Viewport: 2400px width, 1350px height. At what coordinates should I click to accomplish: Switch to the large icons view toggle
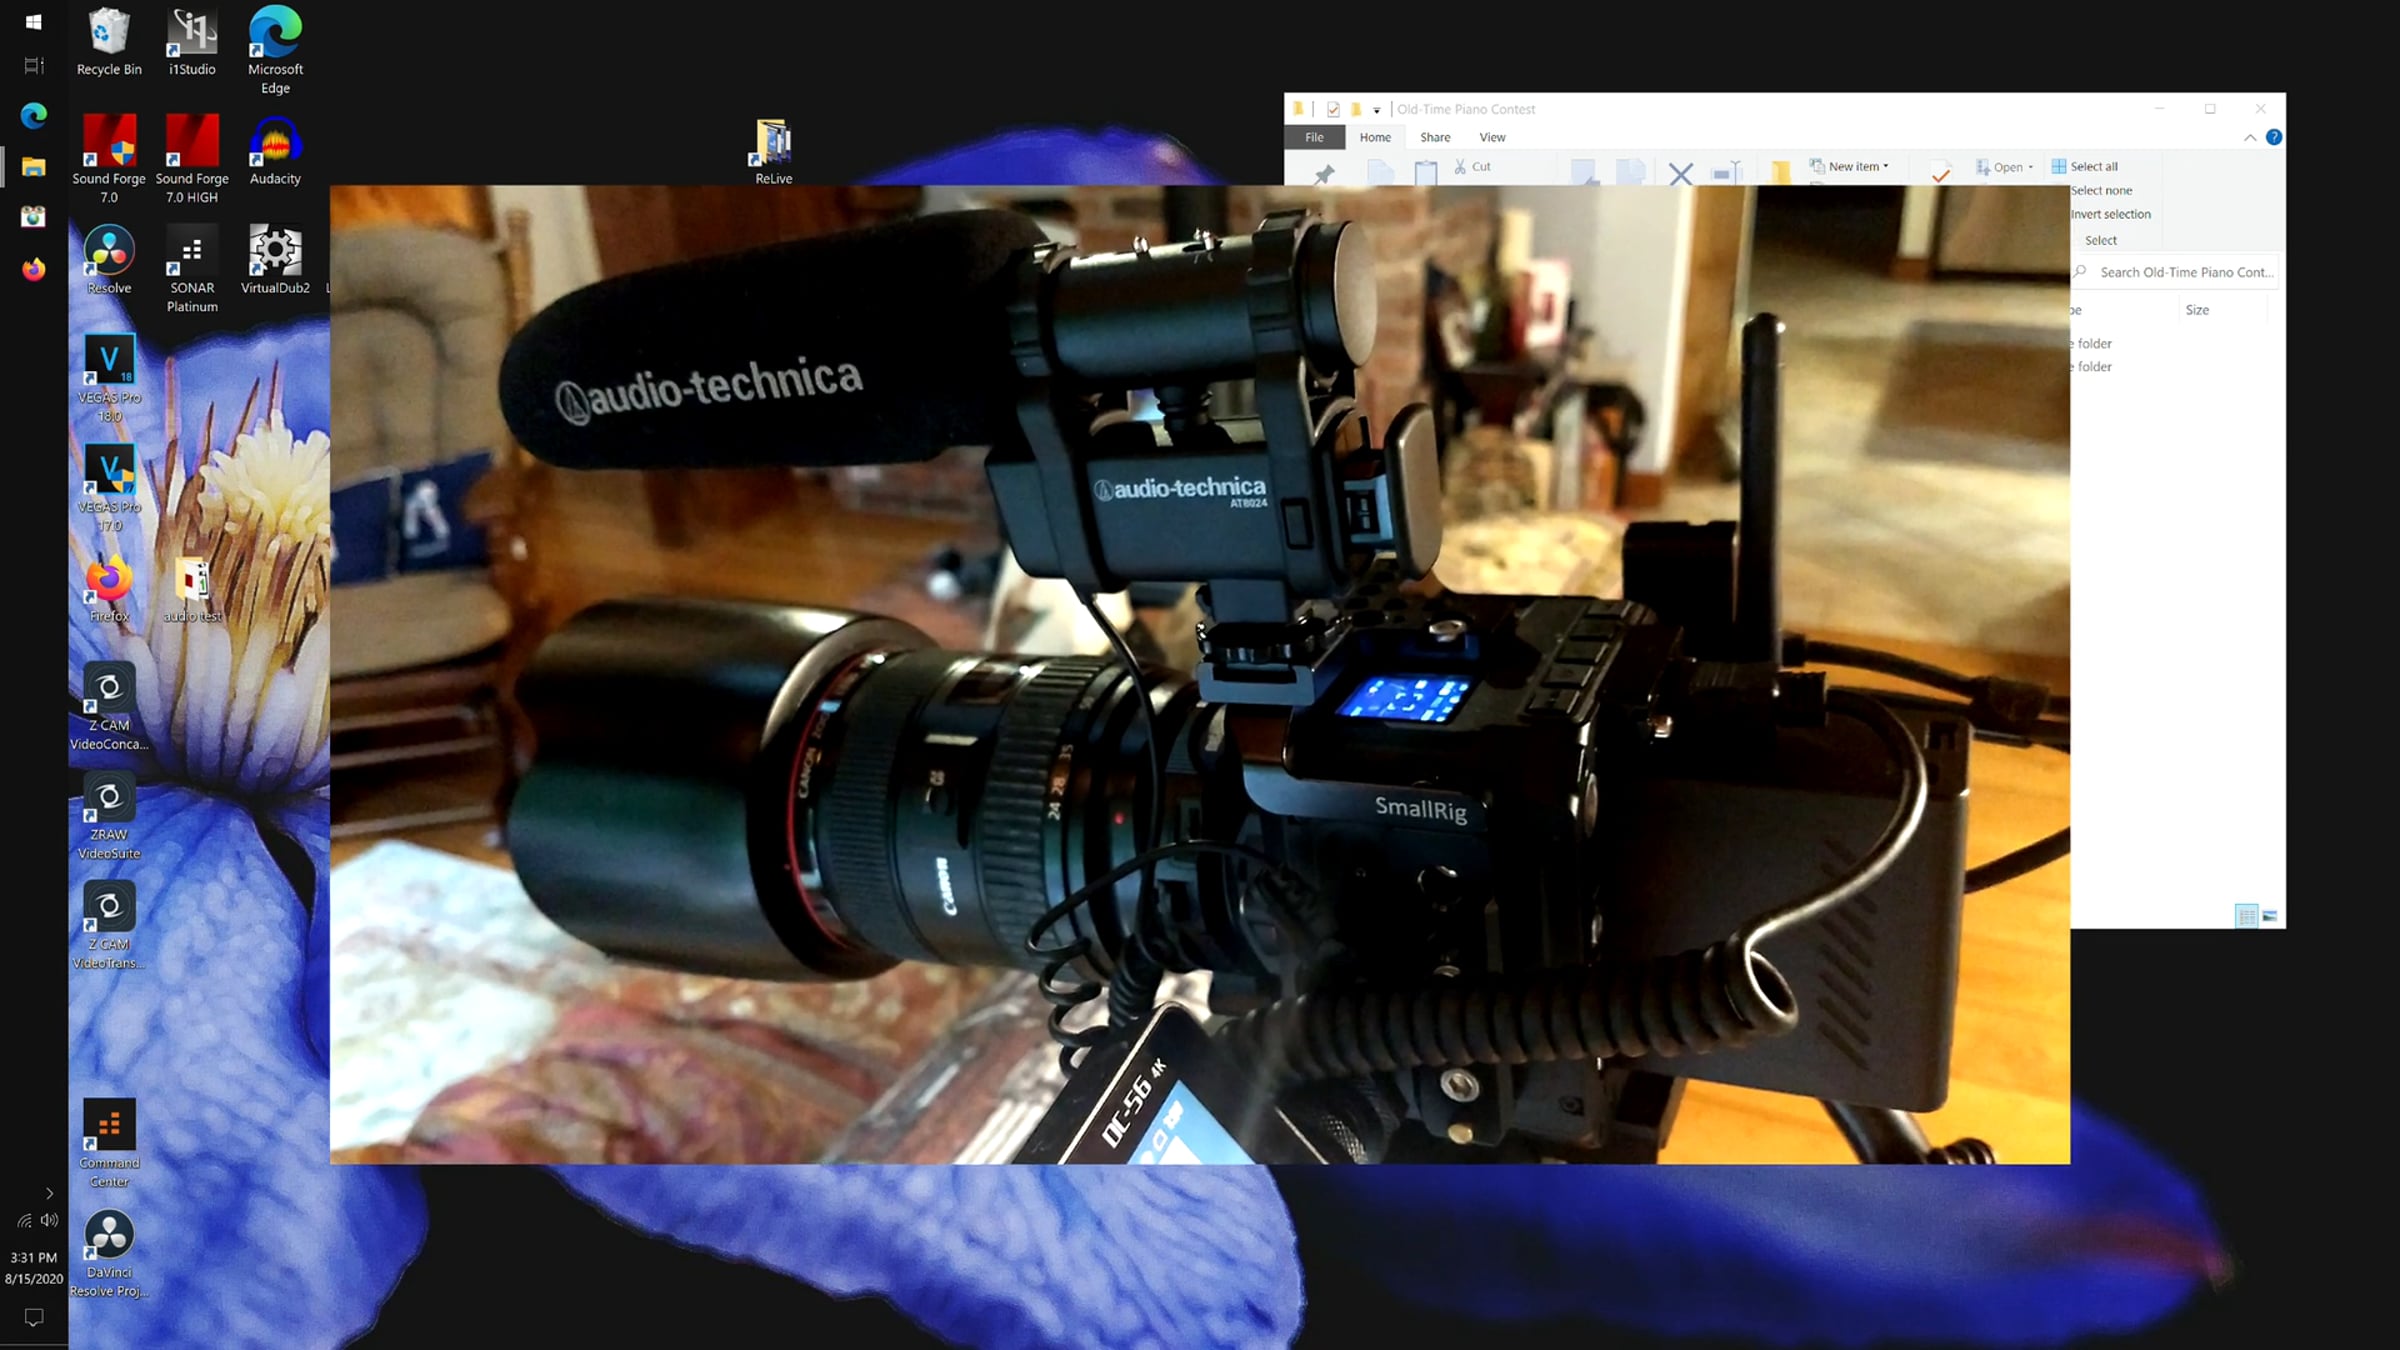tap(2269, 916)
